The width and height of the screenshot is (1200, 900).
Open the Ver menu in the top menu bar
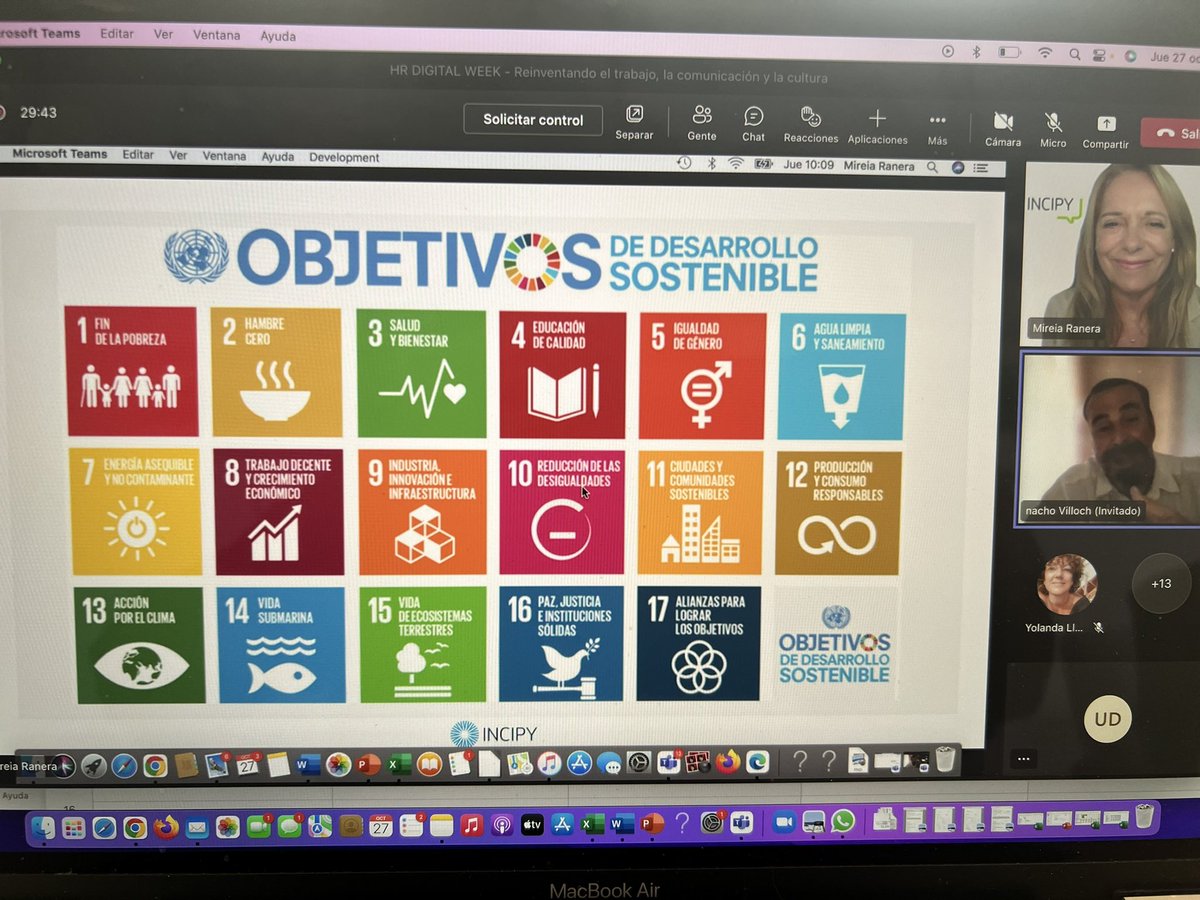163,34
